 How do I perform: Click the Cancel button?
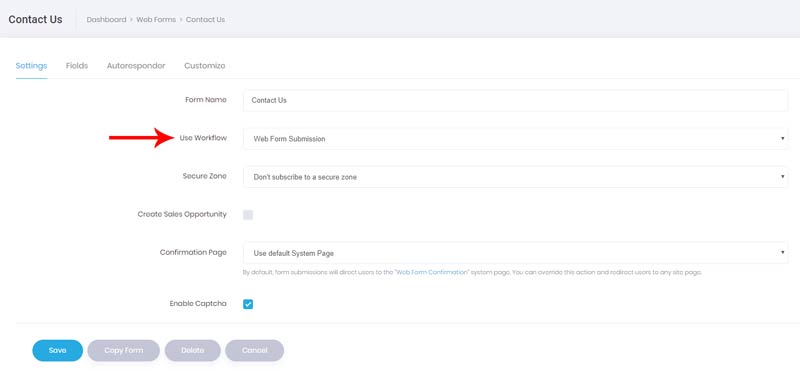255,351
